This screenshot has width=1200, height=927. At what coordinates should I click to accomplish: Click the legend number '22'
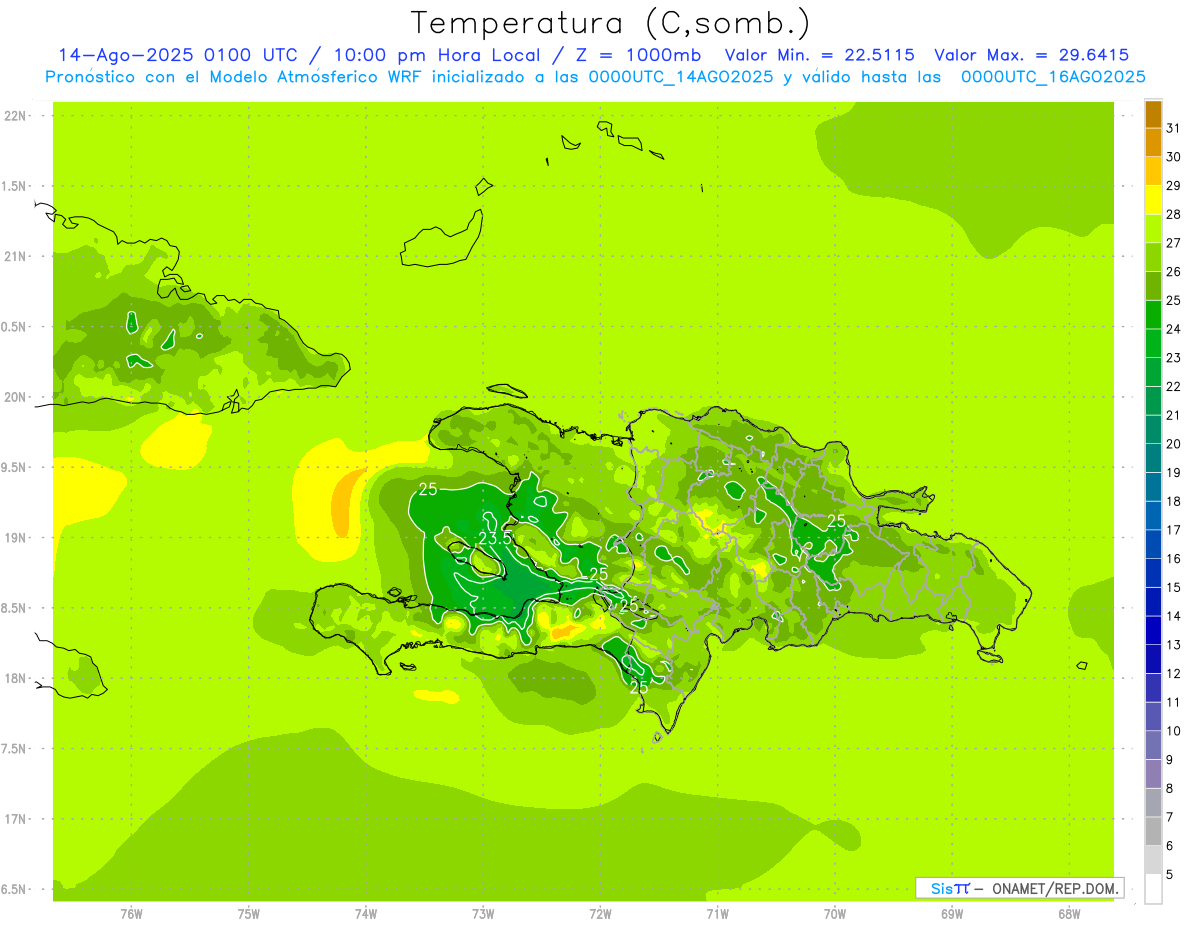[x=1174, y=386]
